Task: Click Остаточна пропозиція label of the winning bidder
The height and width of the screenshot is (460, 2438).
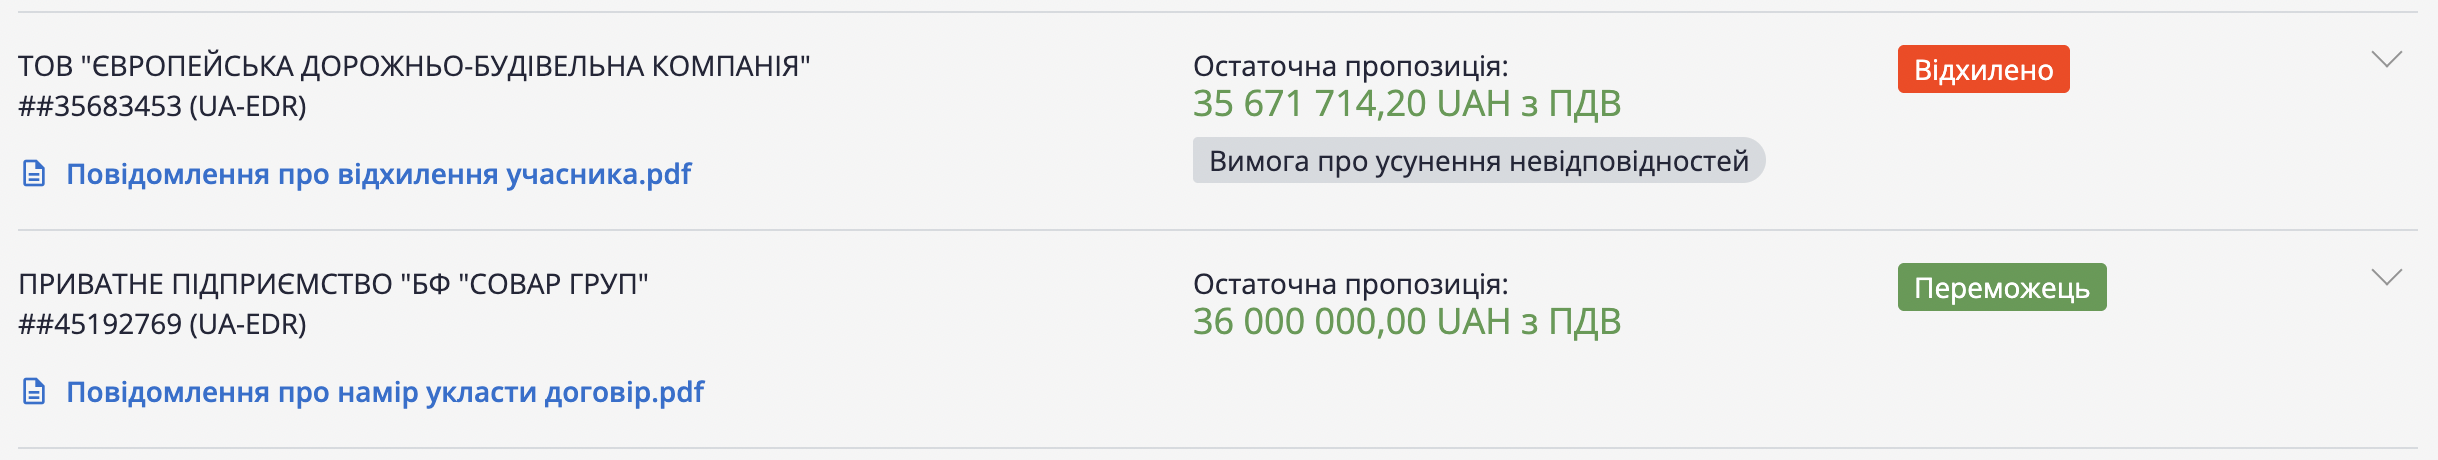Action: 1350,284
